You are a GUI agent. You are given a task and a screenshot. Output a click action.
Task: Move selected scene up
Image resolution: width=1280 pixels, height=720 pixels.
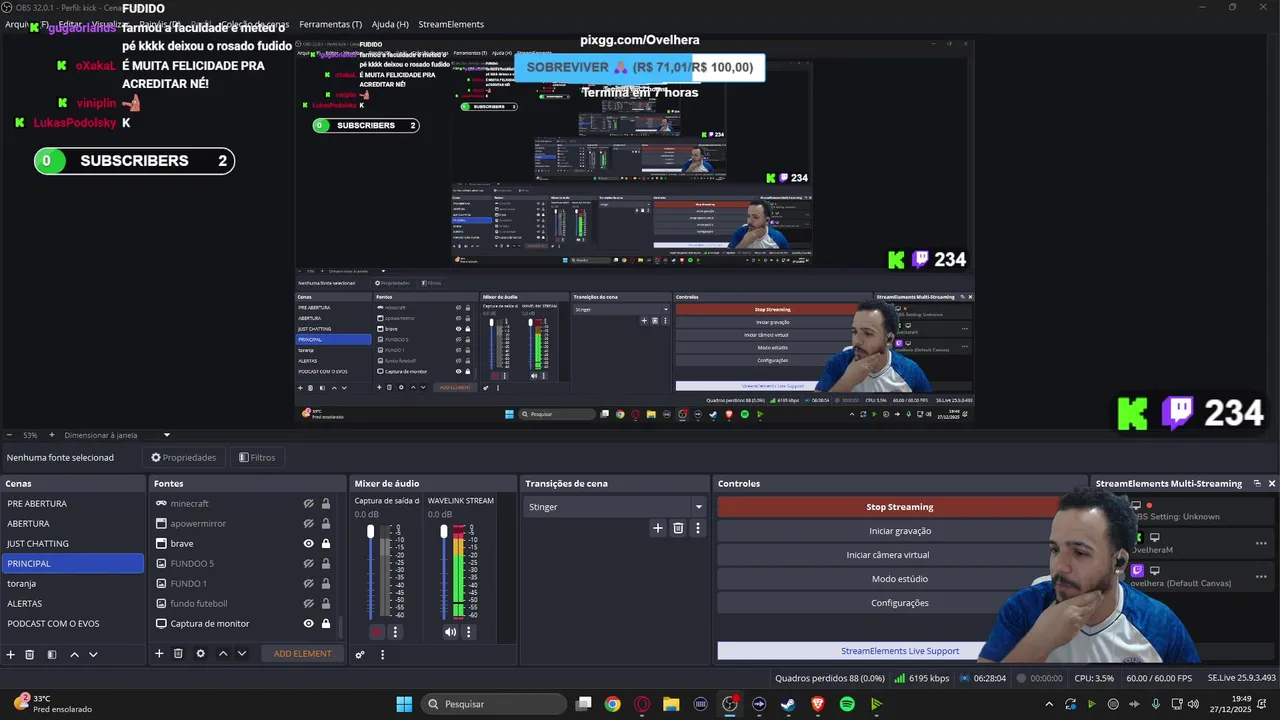74,654
